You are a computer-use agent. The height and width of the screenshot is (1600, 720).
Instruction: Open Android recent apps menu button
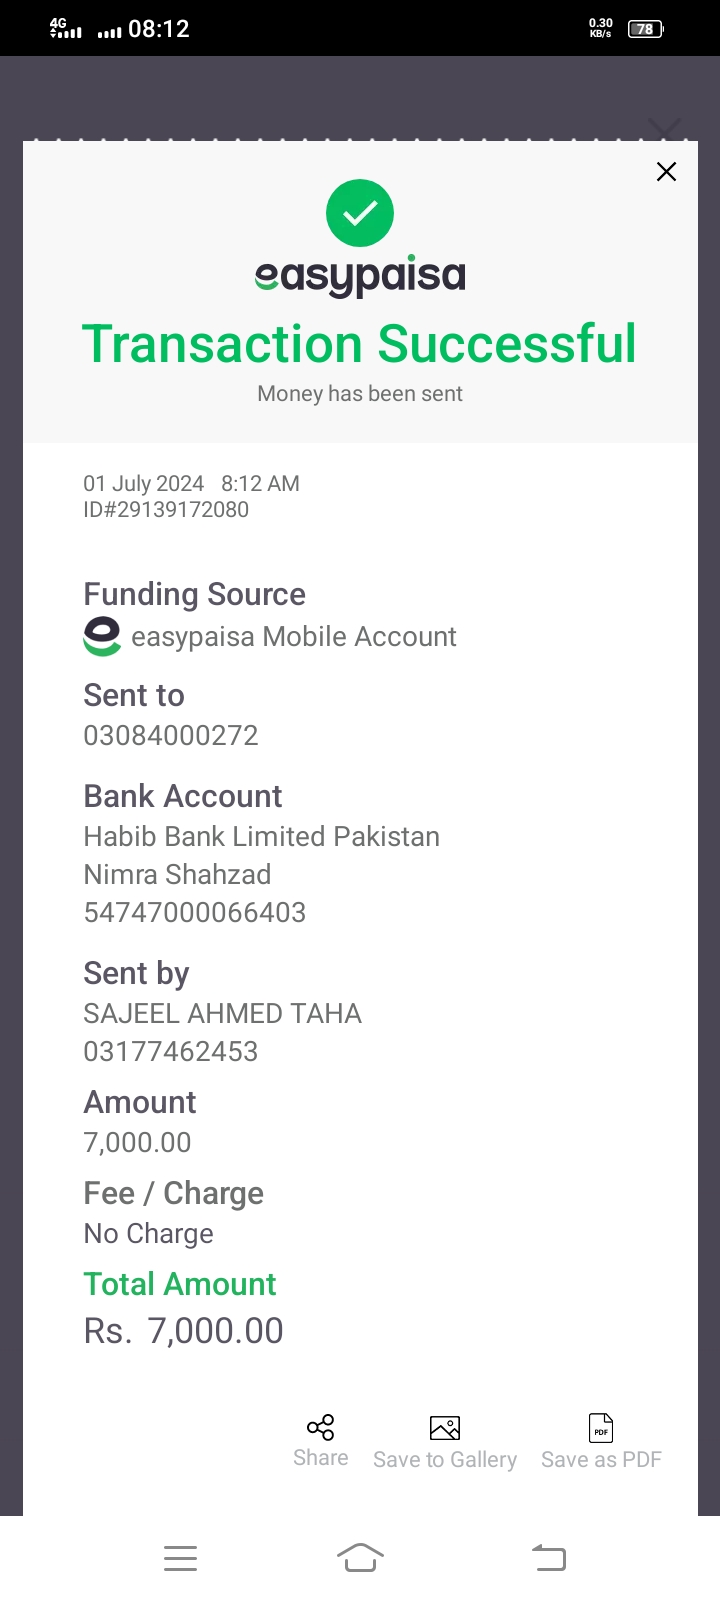(180, 1558)
